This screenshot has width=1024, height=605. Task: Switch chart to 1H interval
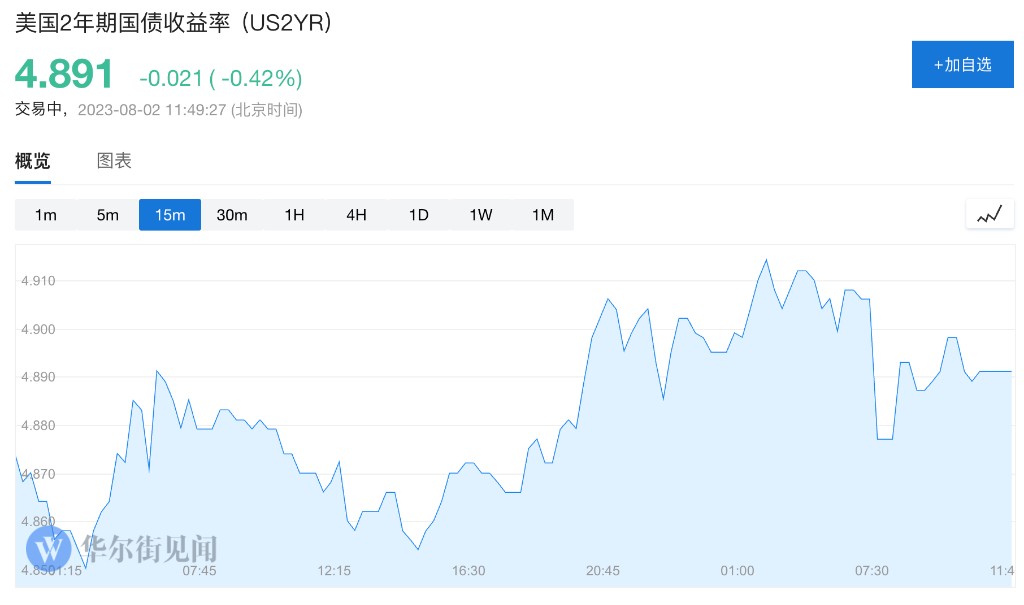pyautogui.click(x=294, y=215)
